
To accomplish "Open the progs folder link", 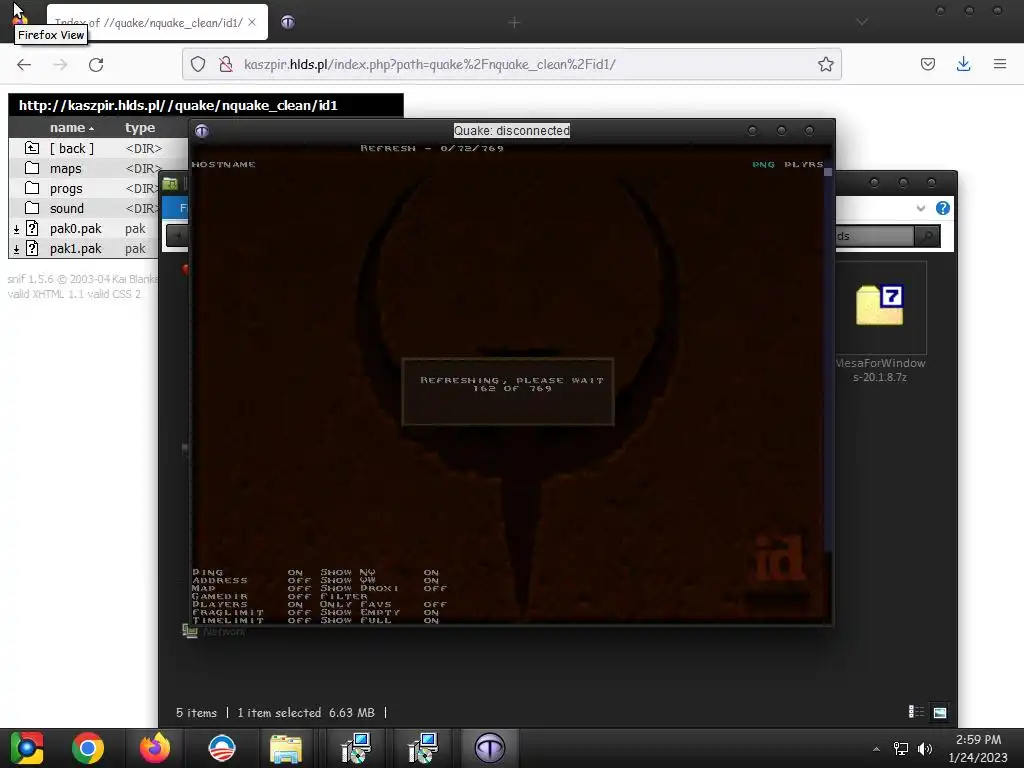I will pyautogui.click(x=66, y=189).
